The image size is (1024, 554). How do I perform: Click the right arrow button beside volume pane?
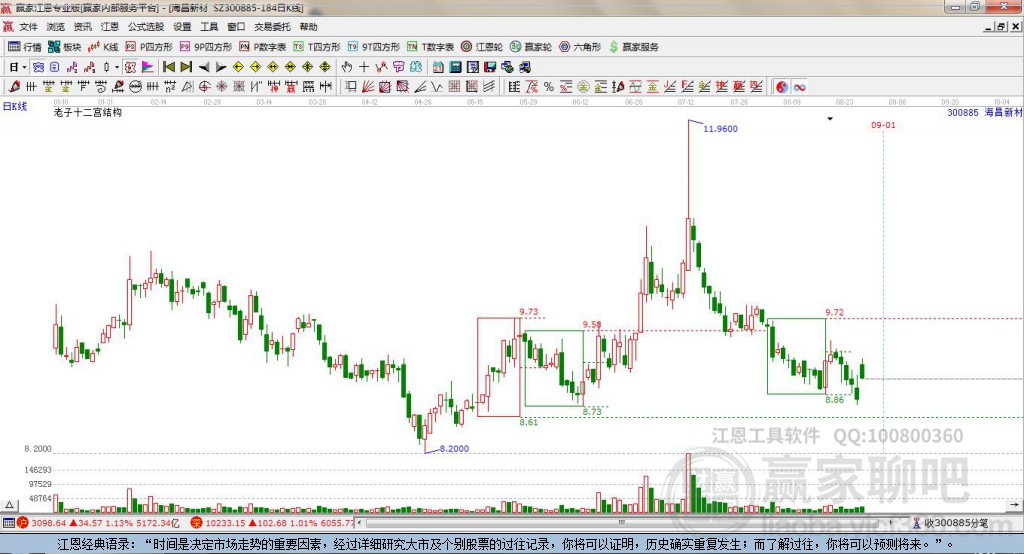1014,505
